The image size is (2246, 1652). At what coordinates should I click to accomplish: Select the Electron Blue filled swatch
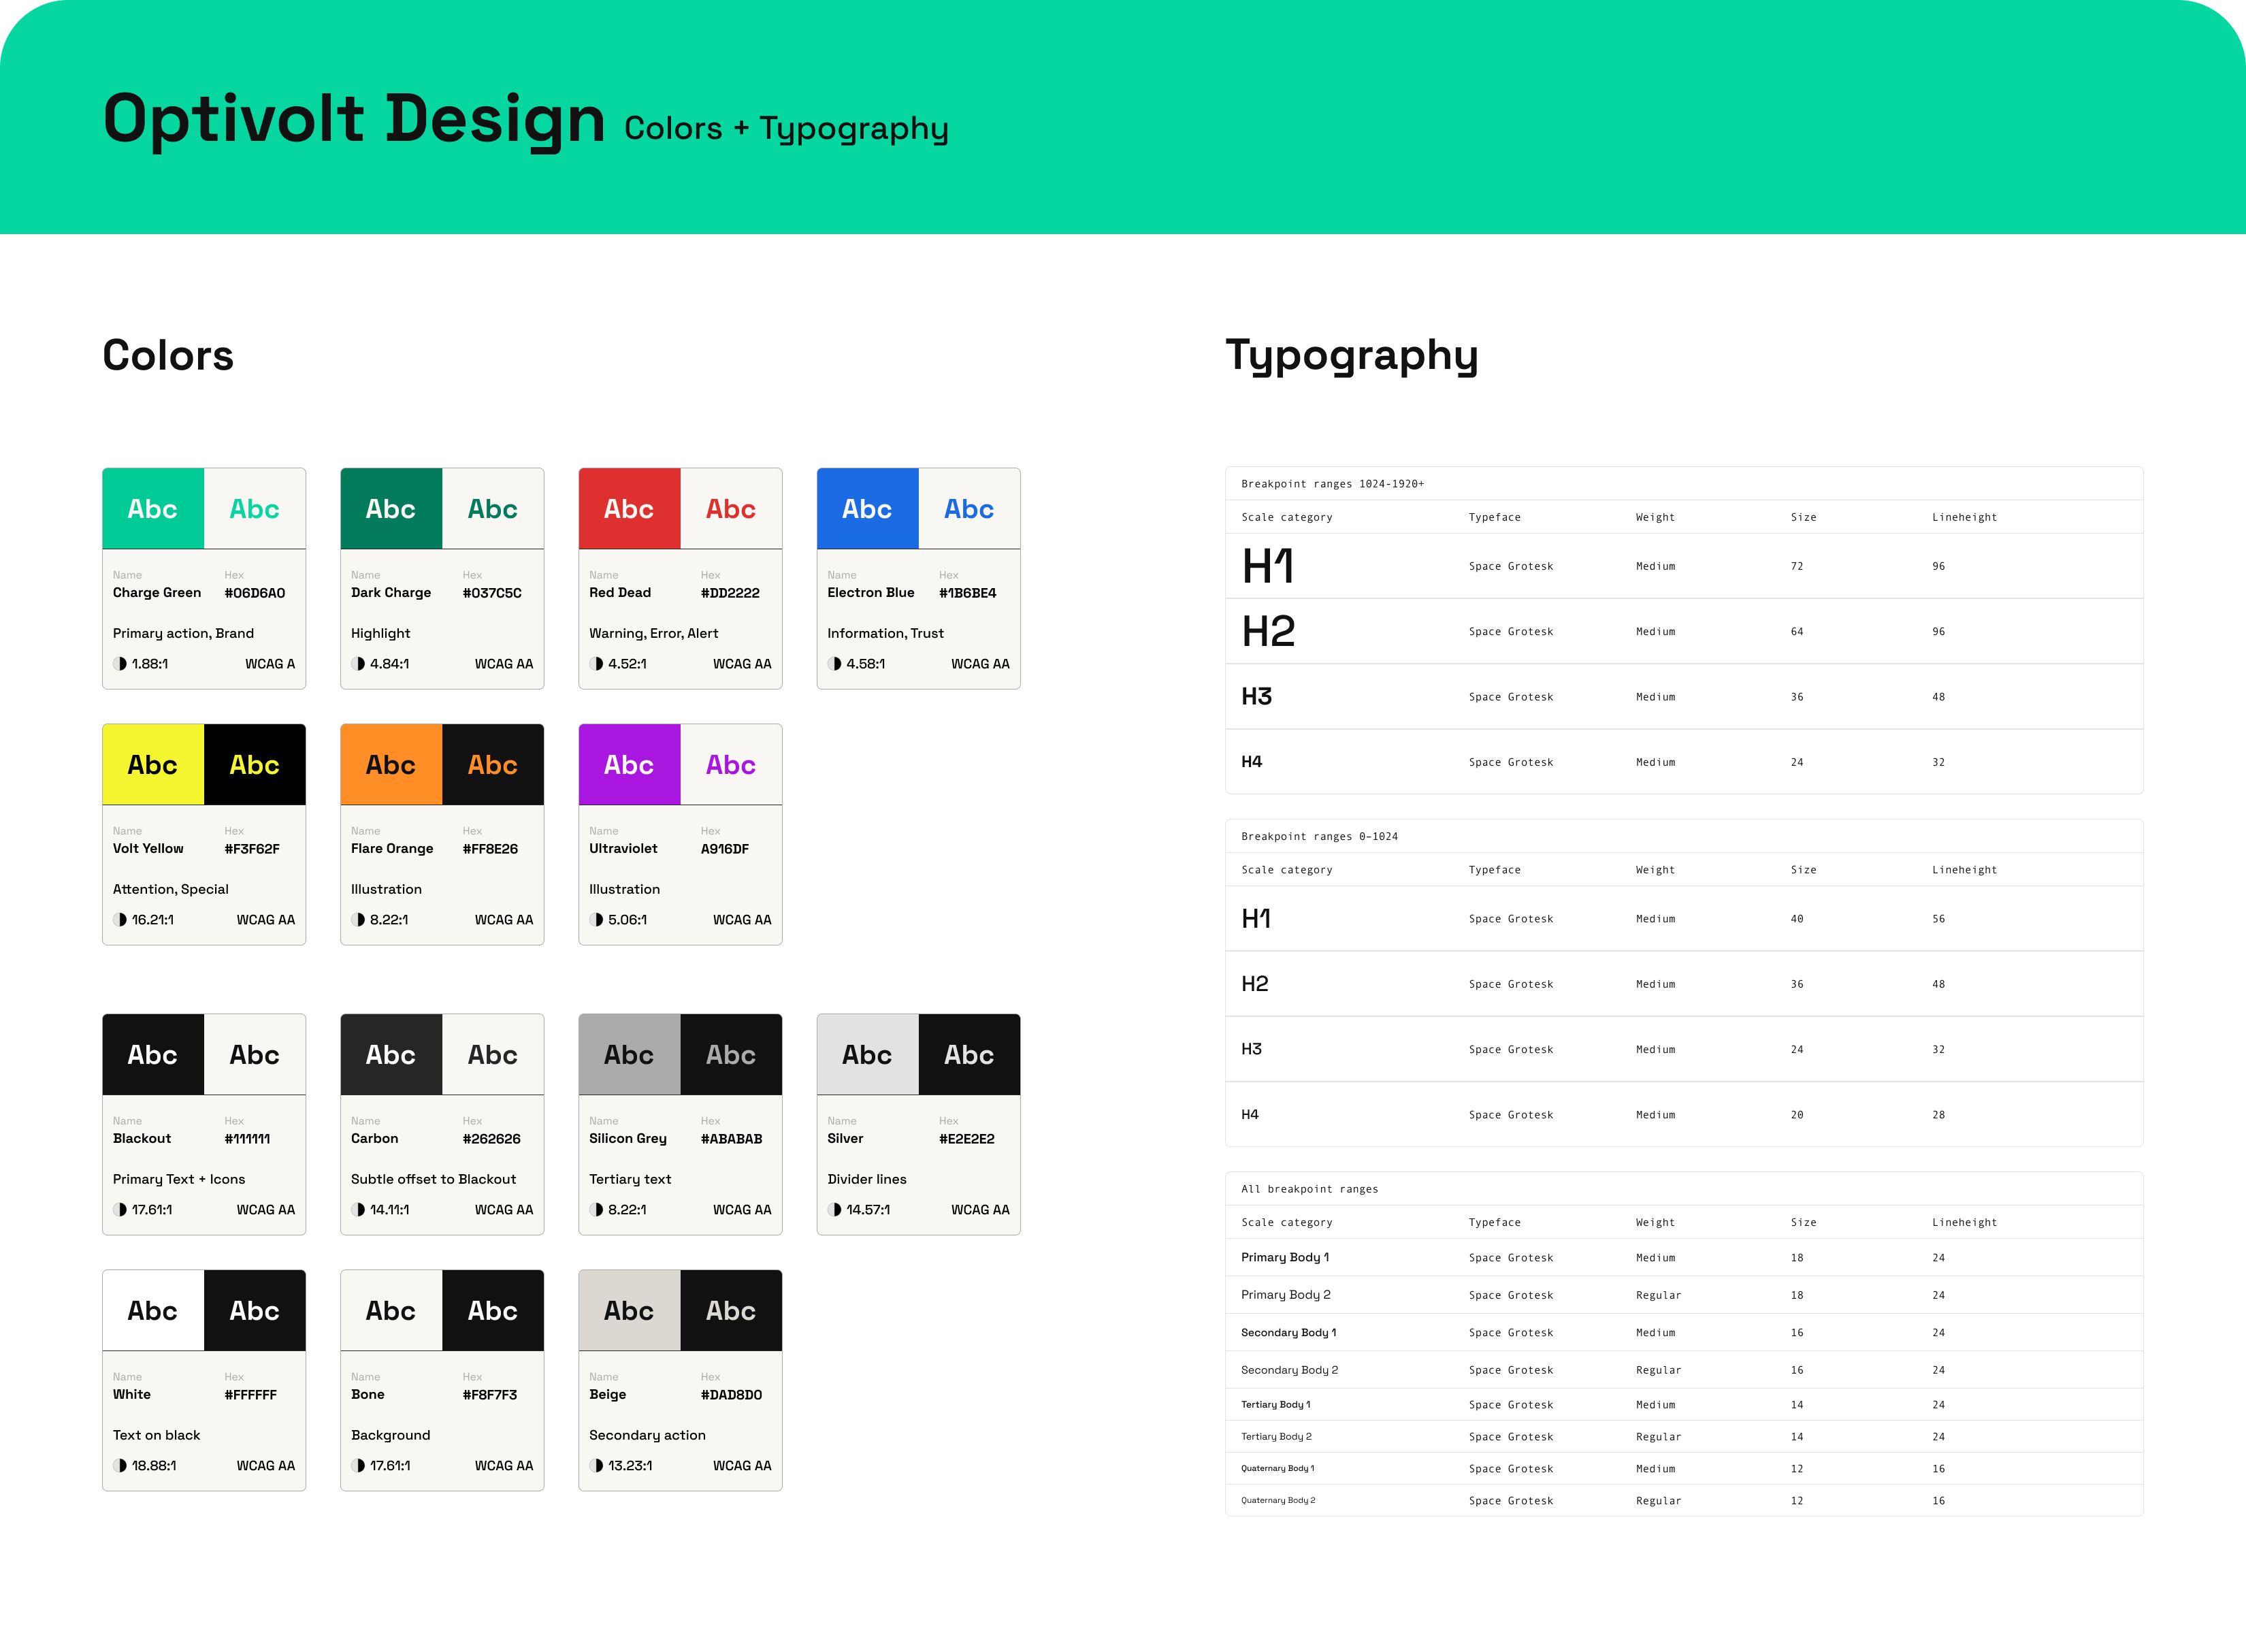point(867,509)
